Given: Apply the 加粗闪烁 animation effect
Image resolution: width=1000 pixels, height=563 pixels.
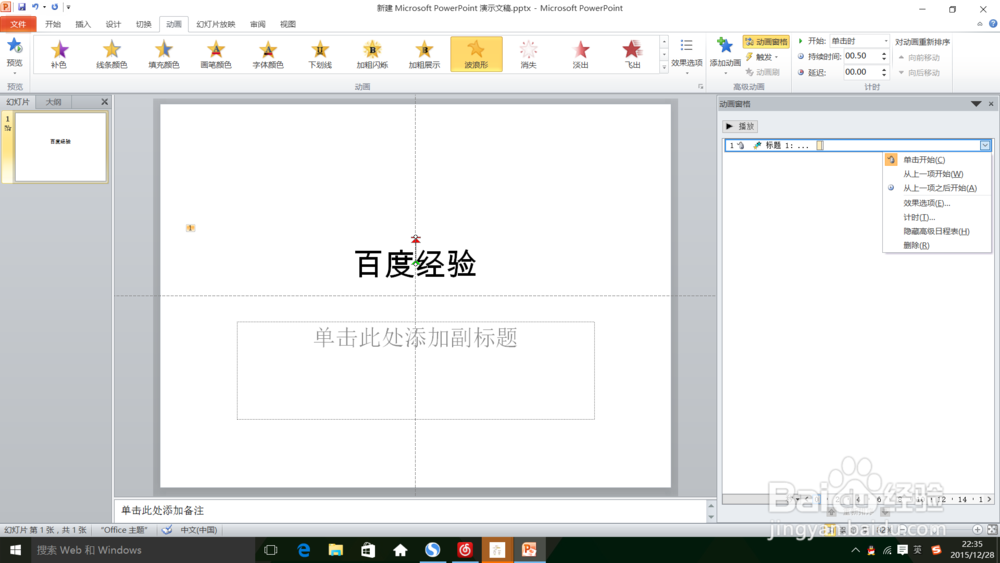Looking at the screenshot, I should click(x=372, y=54).
